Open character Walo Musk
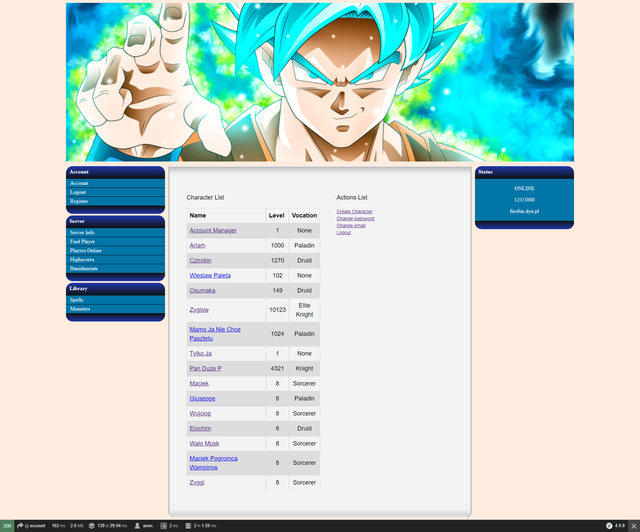This screenshot has width=640, height=532. (204, 443)
